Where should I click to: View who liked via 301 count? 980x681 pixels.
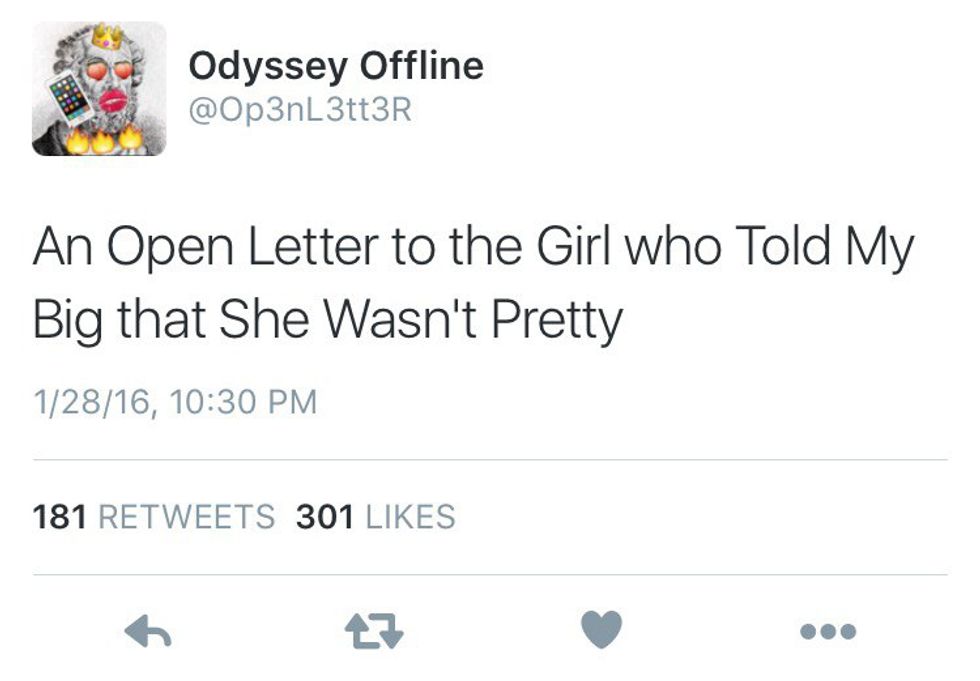[x=324, y=517]
